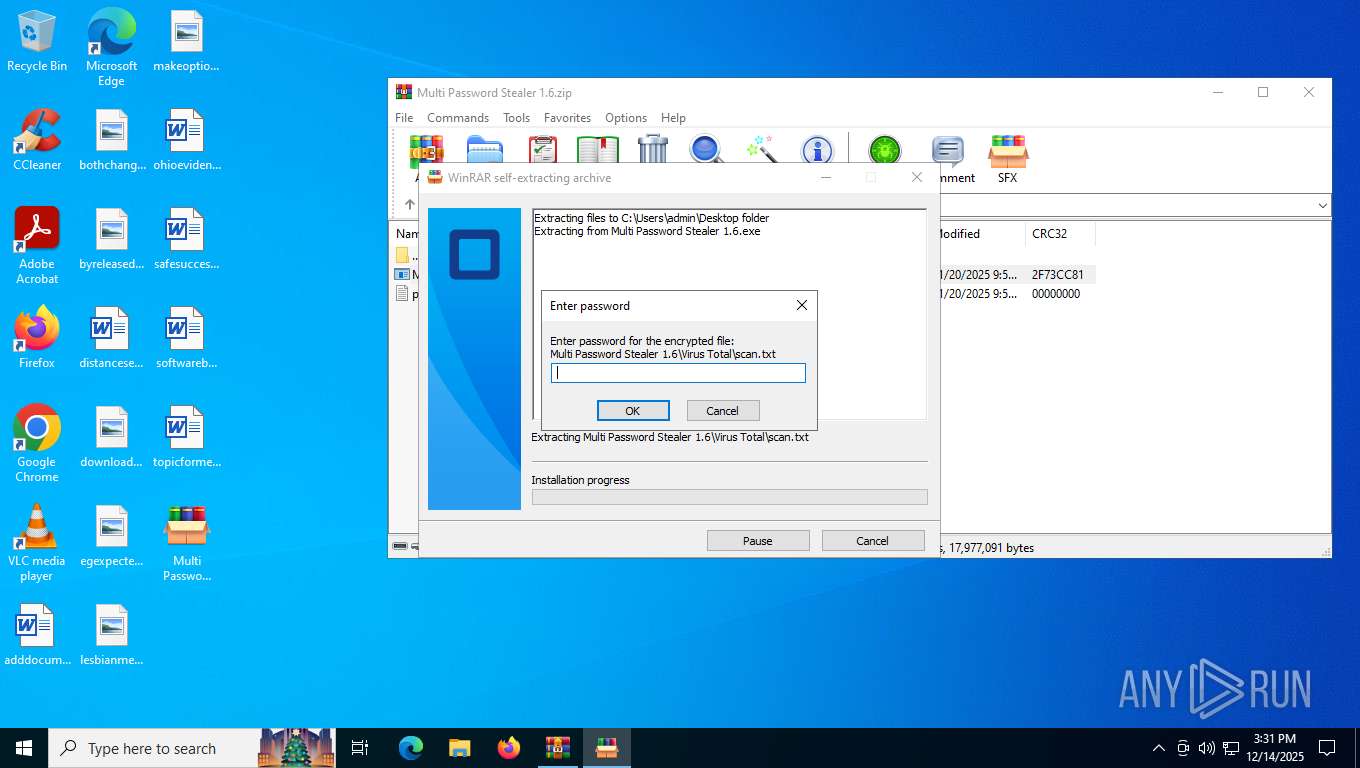
Task: Click the VirusScan toolbar icon in WinRAR
Action: coord(884,150)
